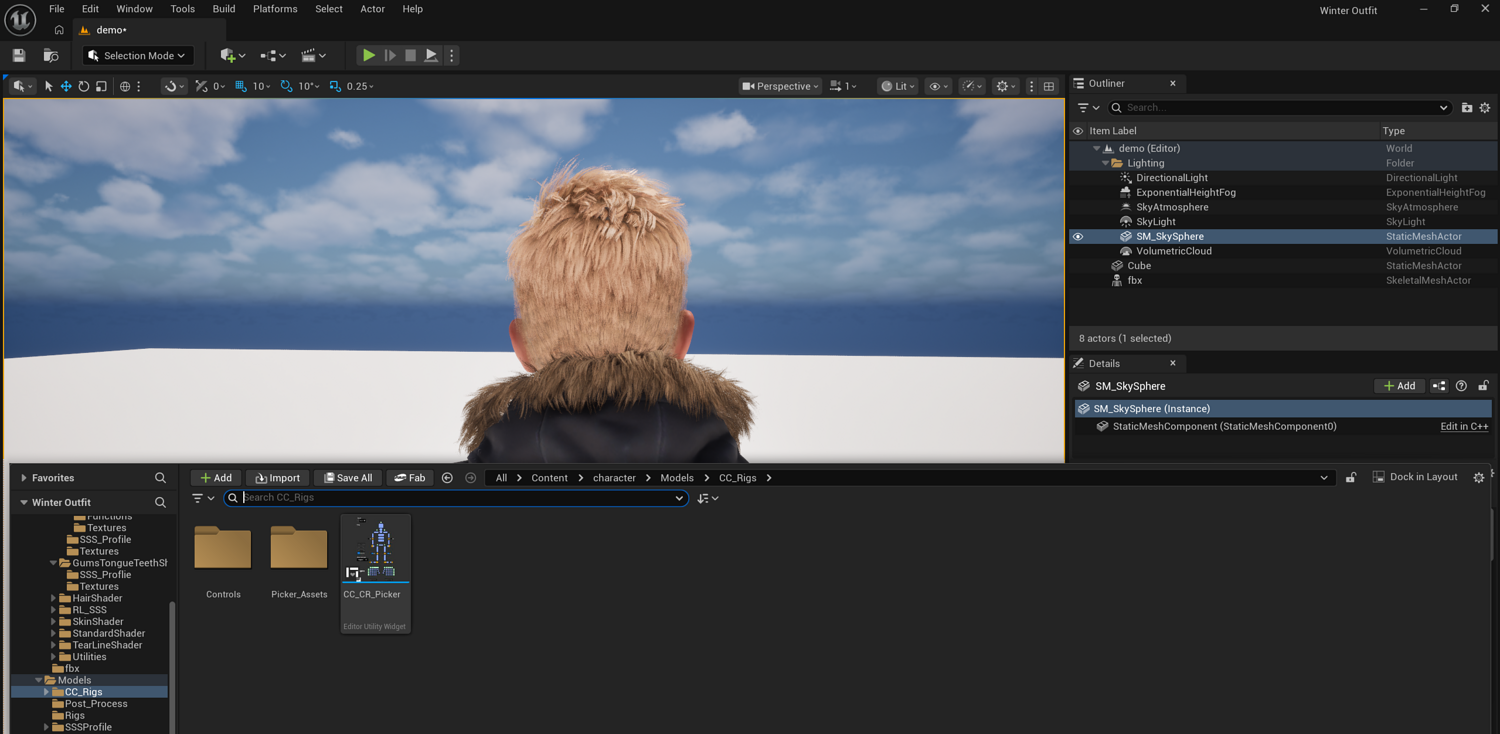Viewport: 1500px width, 734px height.
Task: Open the camera speed dropdown
Action: [x=843, y=87]
